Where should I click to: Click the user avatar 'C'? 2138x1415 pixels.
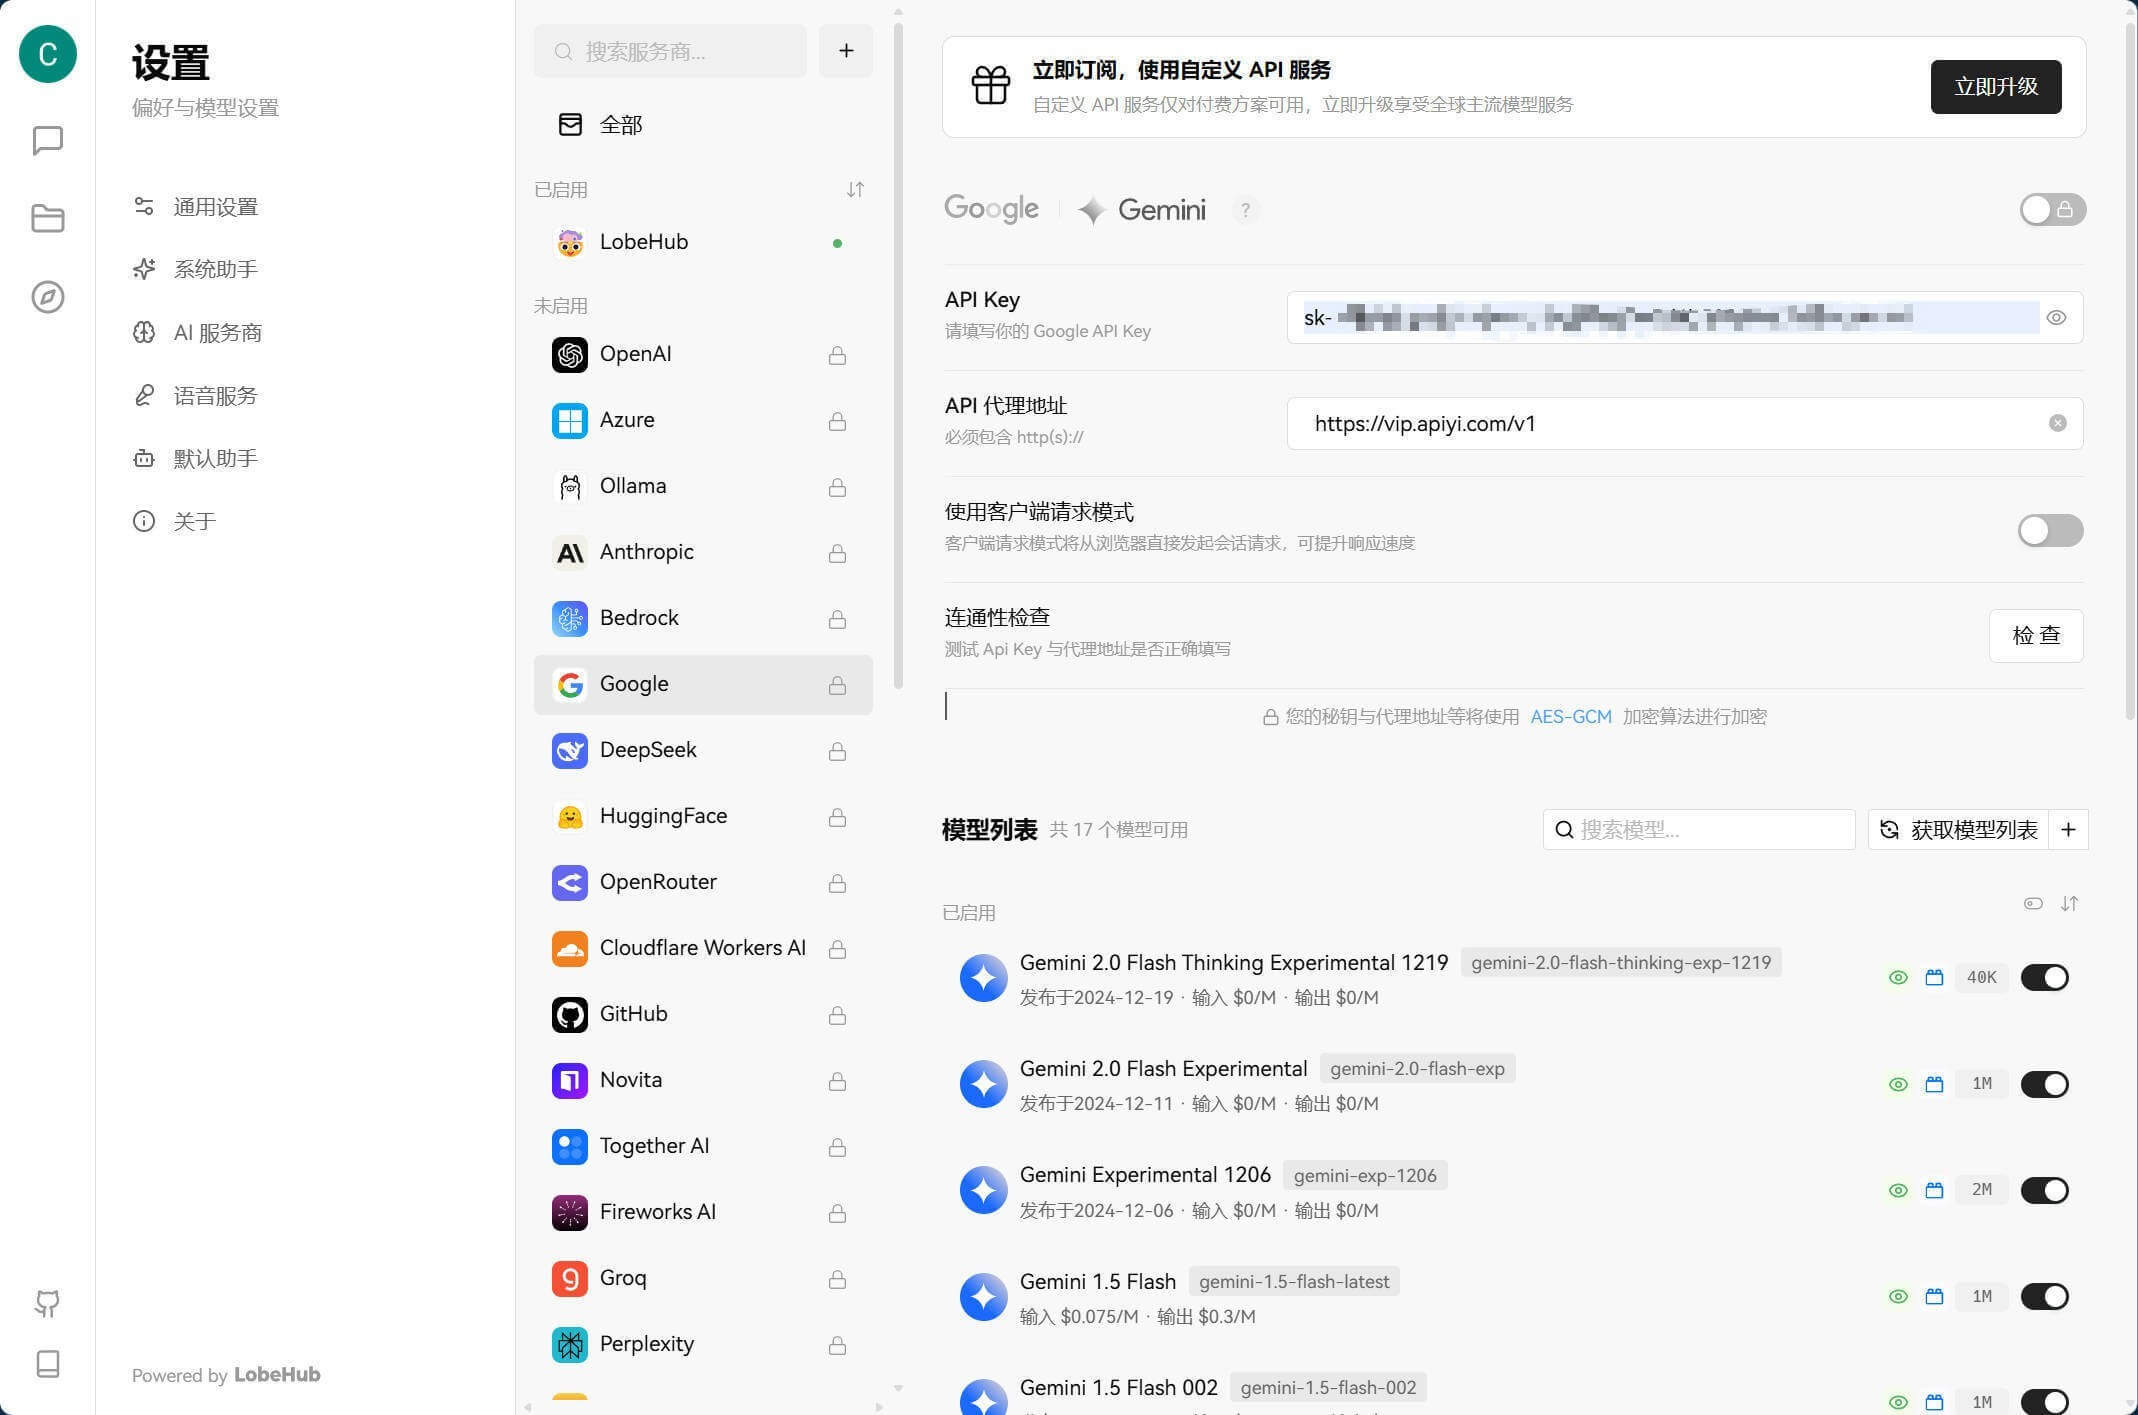coord(47,54)
